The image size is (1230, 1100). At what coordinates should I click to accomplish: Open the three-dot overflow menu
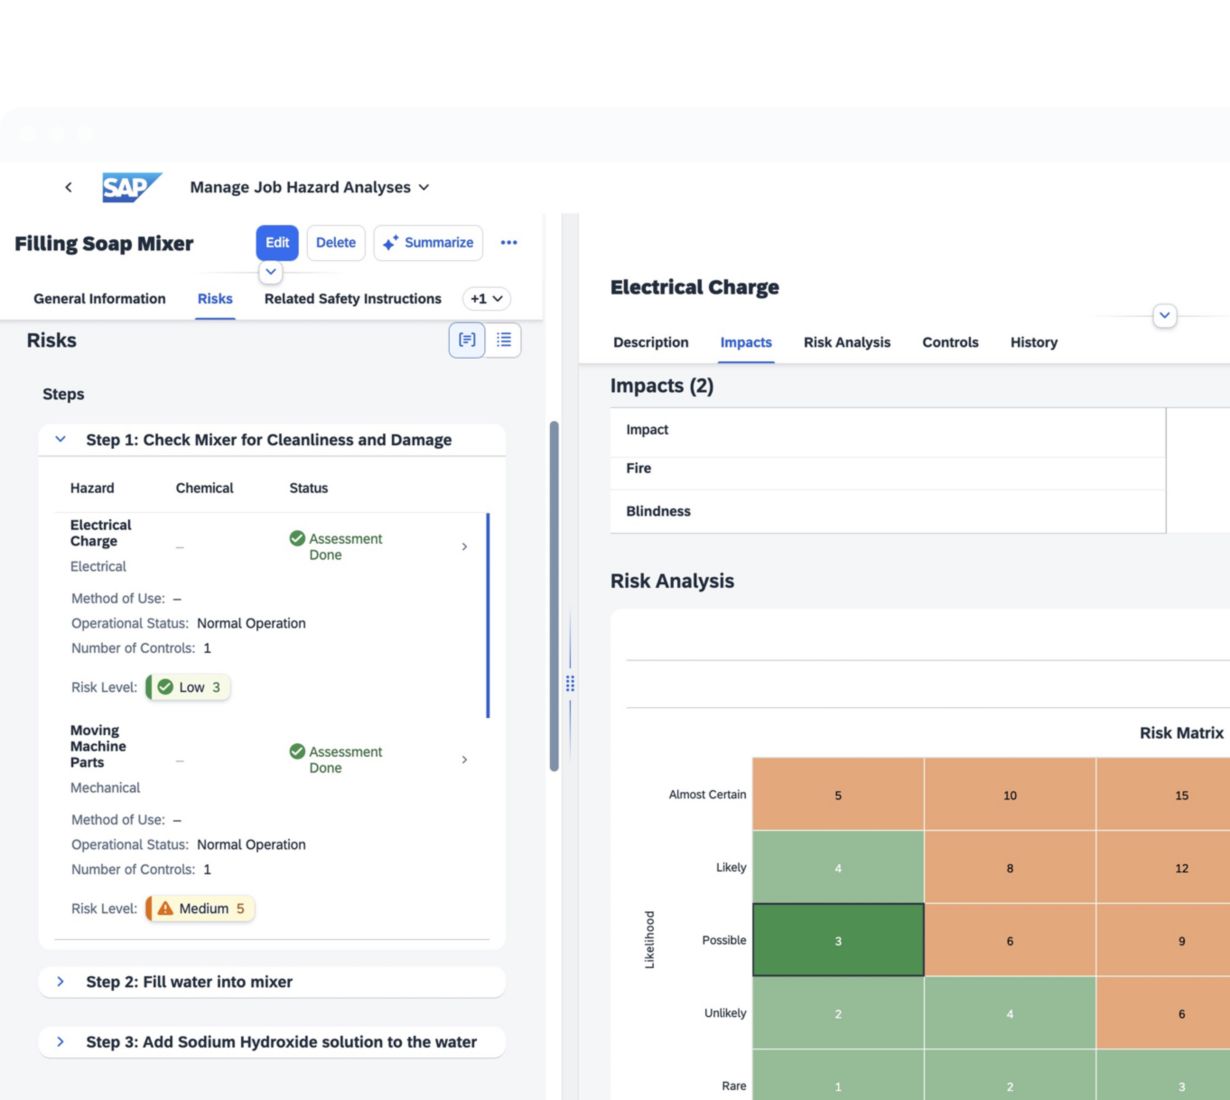pyautogui.click(x=509, y=243)
